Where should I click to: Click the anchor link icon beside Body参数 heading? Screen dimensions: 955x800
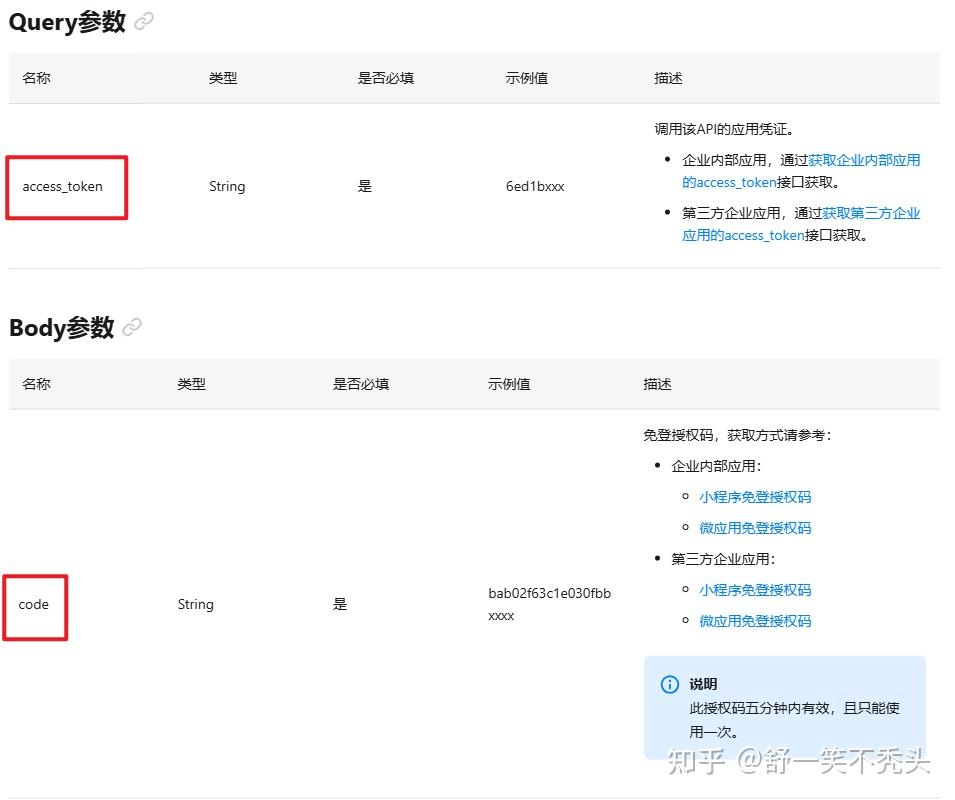(131, 326)
